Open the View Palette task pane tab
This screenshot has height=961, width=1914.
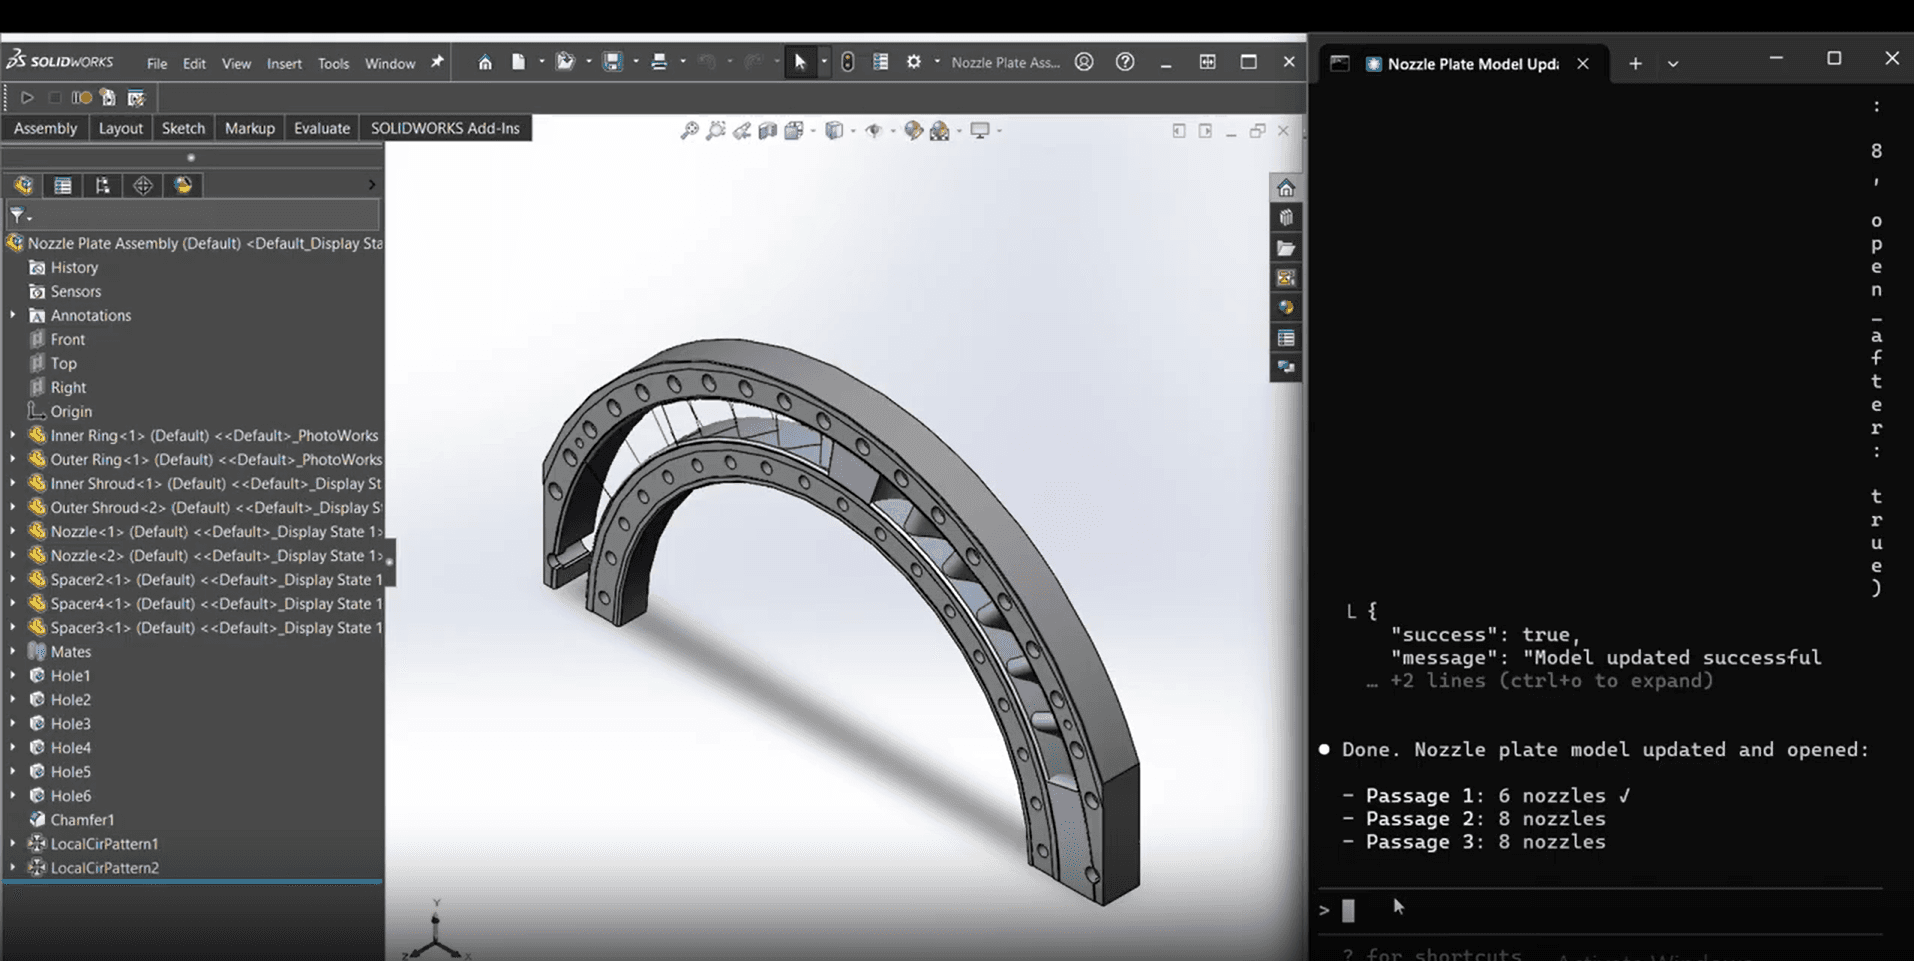pyautogui.click(x=1286, y=278)
